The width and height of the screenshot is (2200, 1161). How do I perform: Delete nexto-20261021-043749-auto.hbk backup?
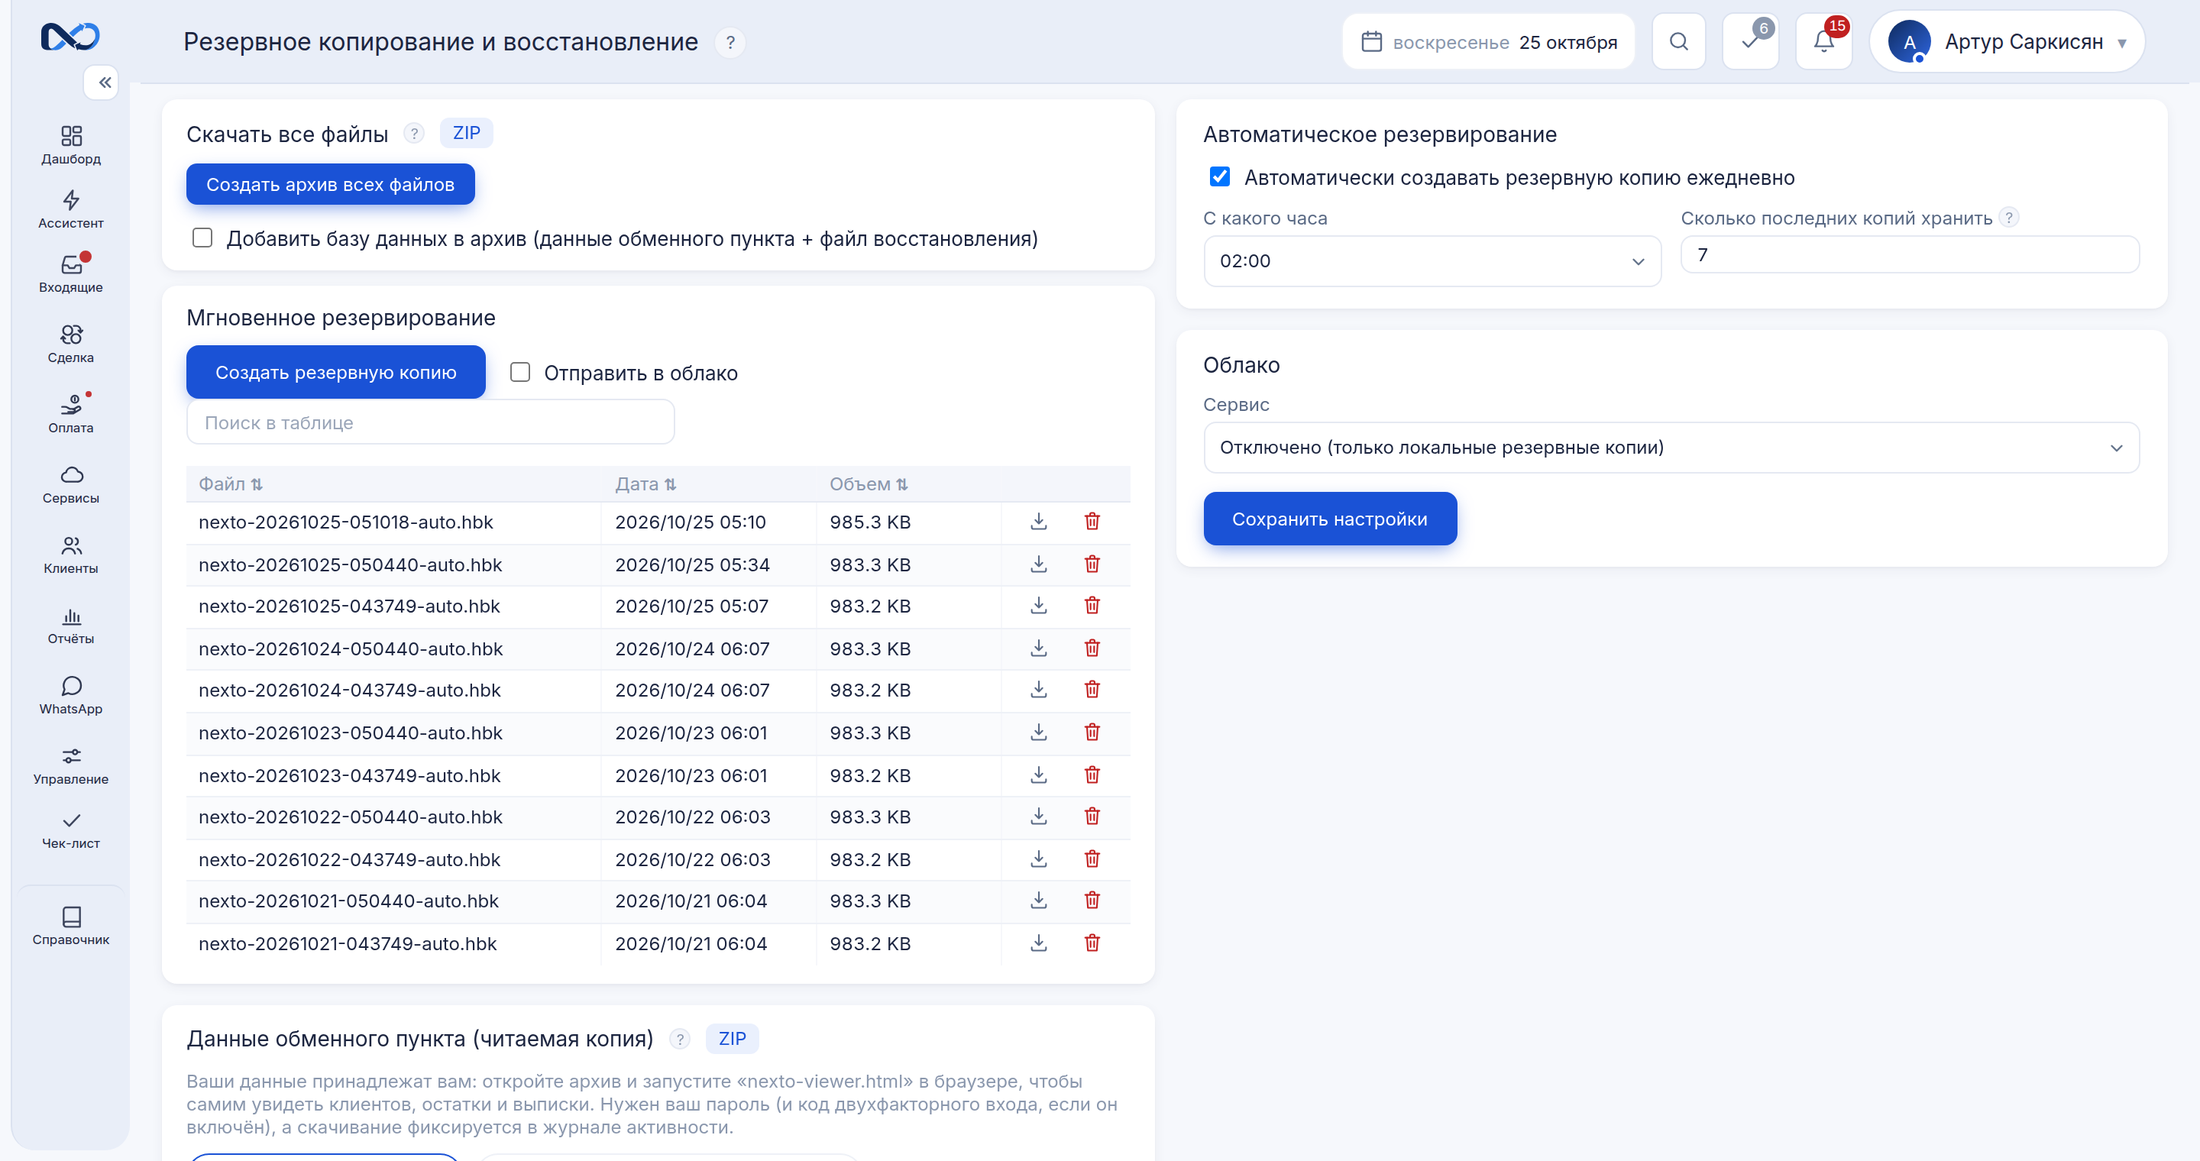pos(1092,944)
